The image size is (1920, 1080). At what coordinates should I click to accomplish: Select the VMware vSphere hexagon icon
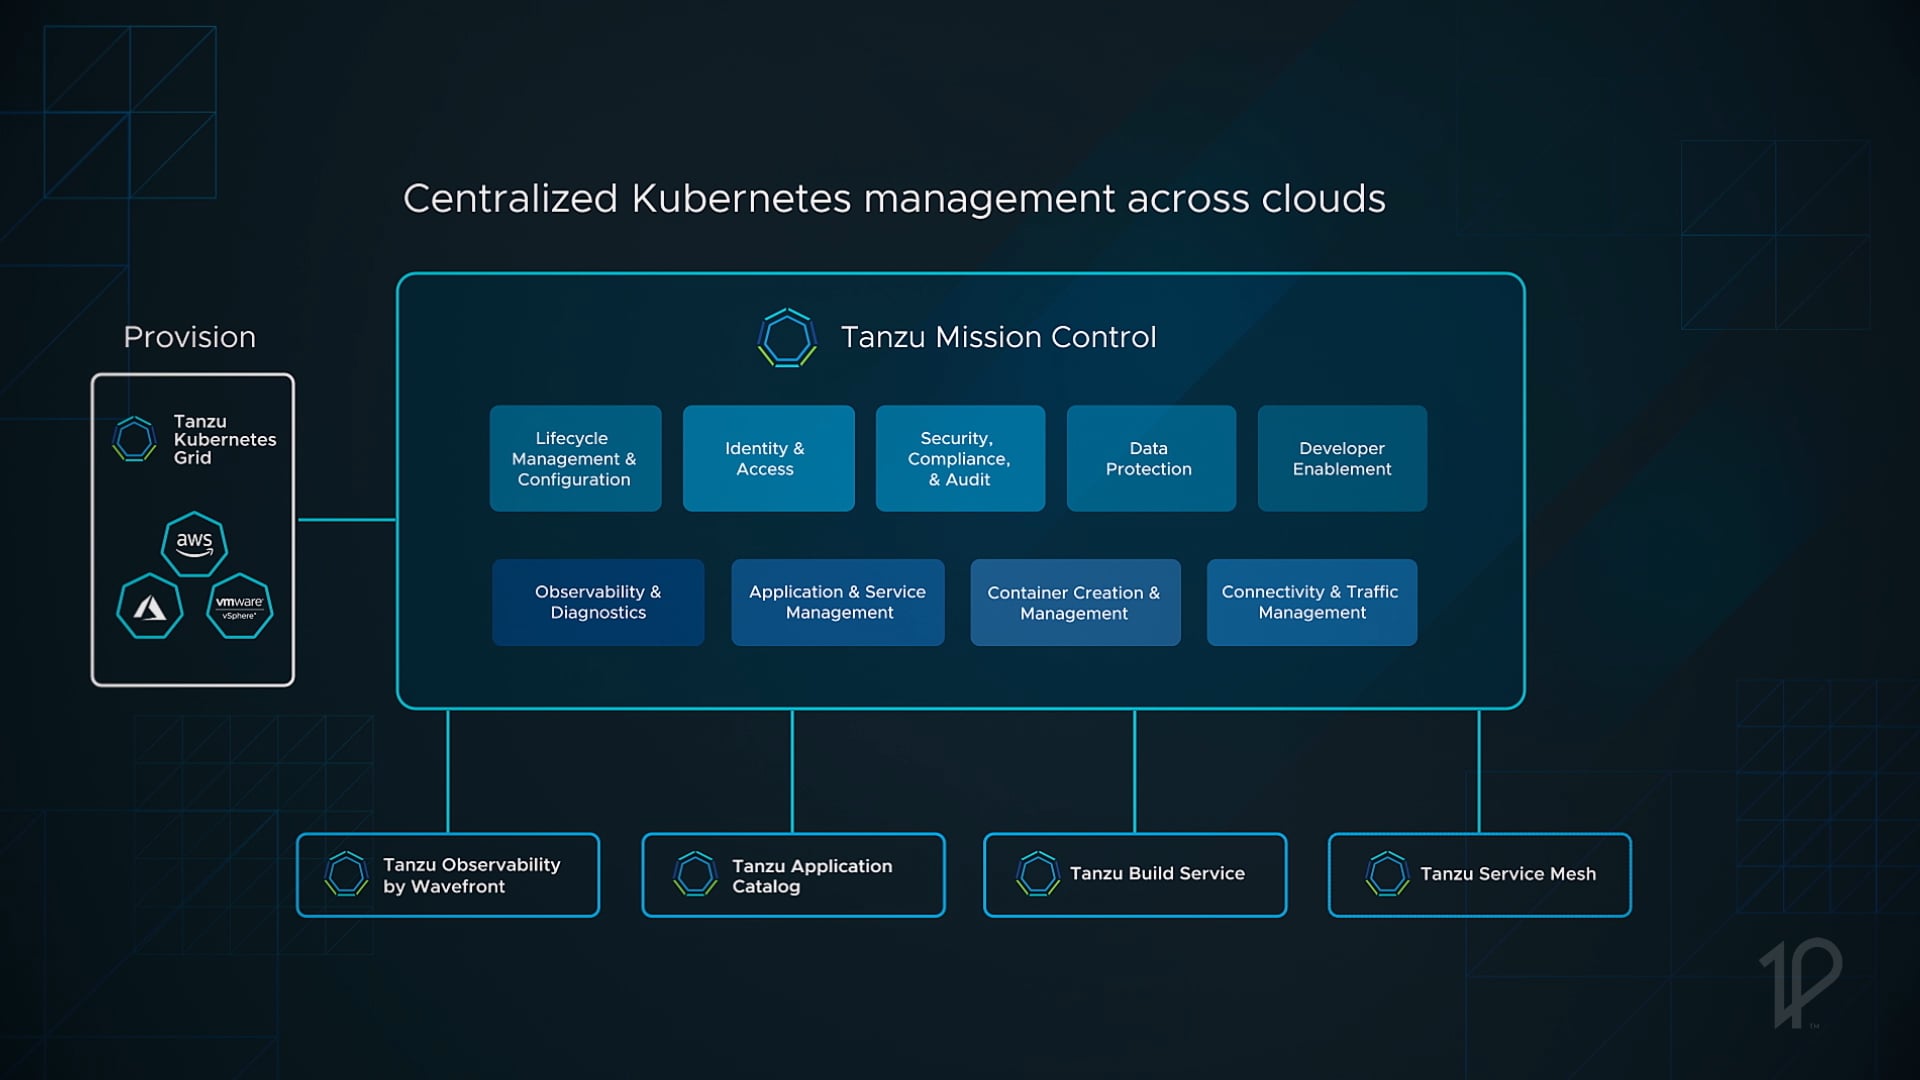(240, 606)
